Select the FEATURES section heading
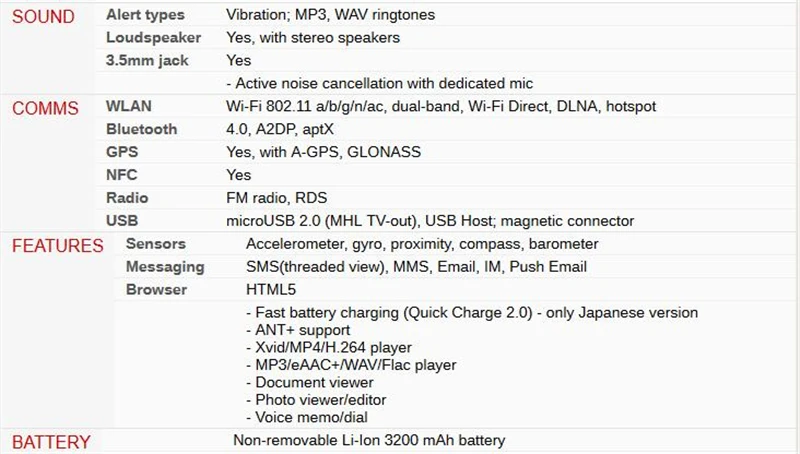The width and height of the screenshot is (800, 454). 58,246
